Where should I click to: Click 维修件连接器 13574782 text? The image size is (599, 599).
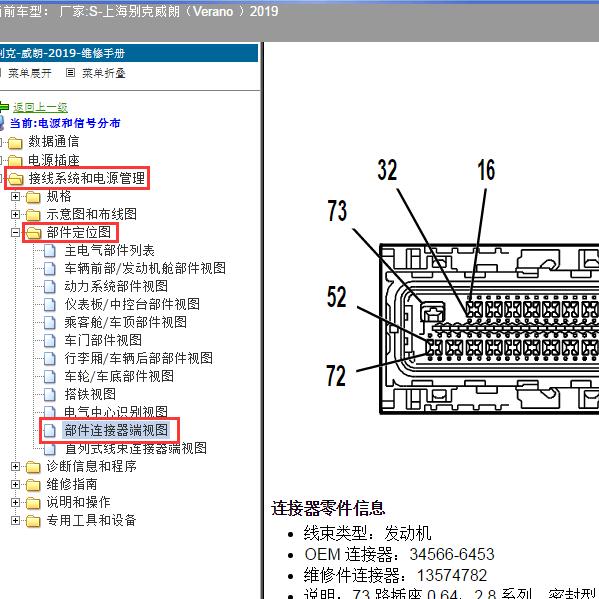pyautogui.click(x=395, y=575)
